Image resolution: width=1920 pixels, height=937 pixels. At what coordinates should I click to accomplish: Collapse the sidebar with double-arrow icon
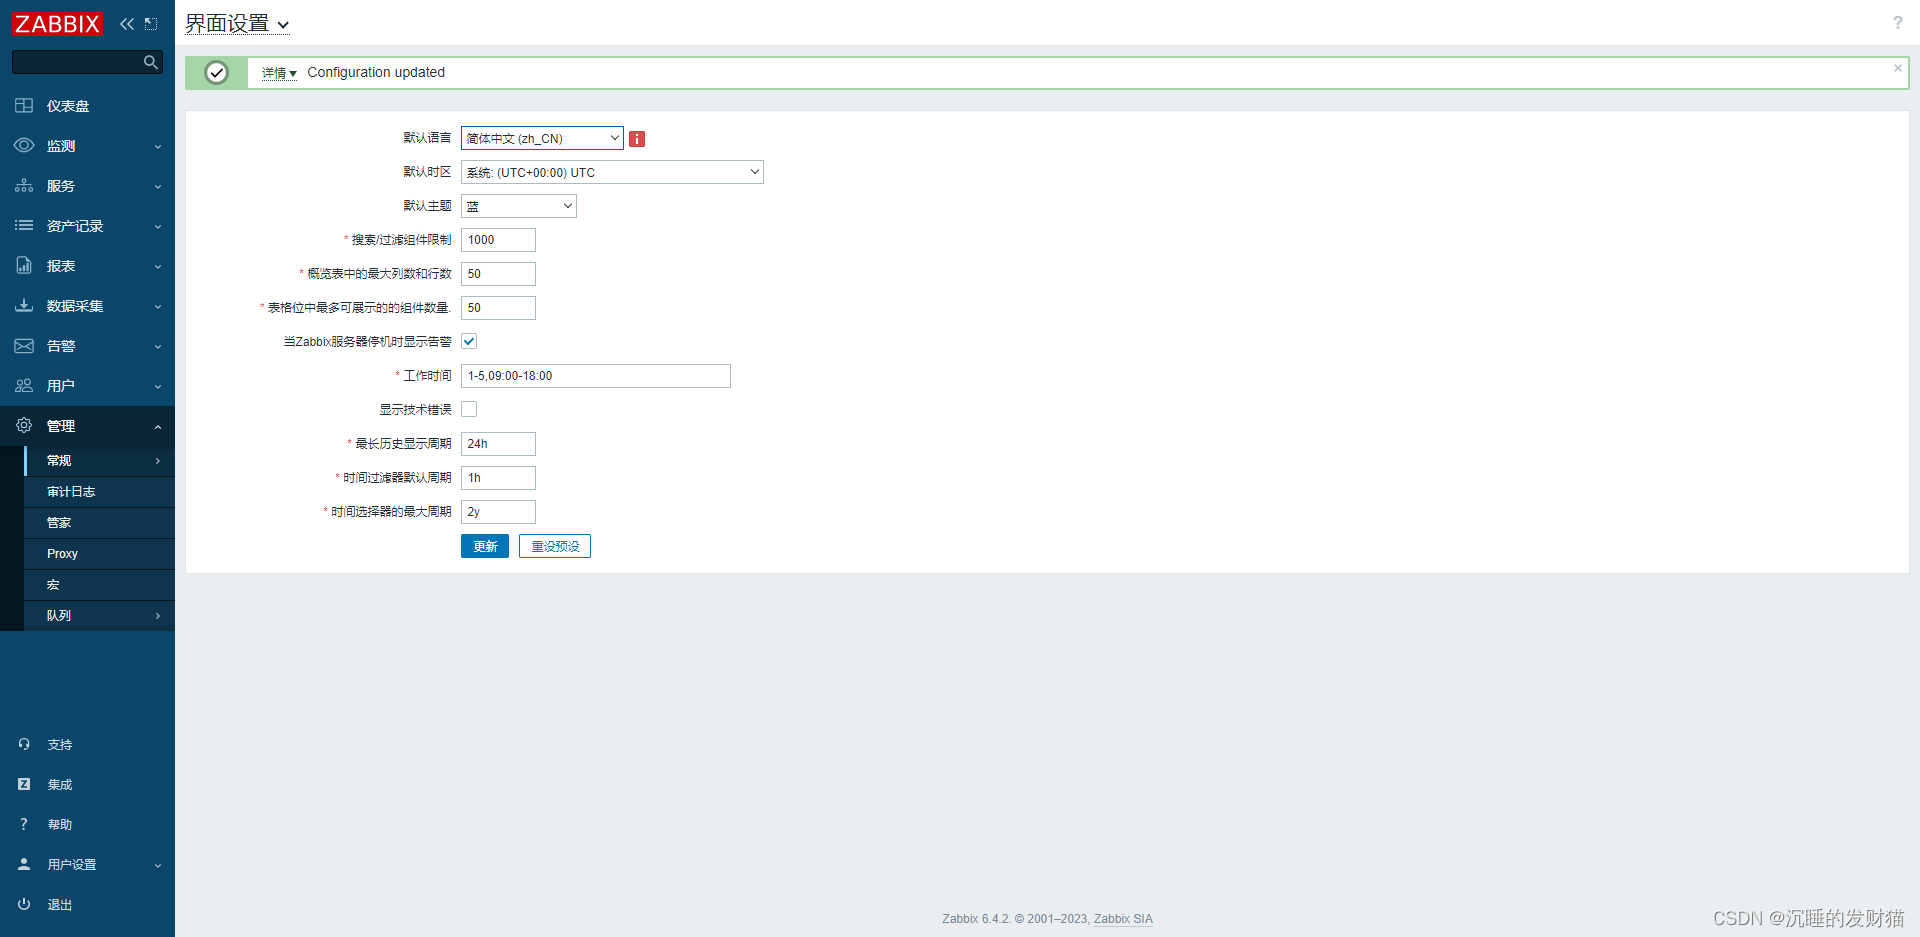(x=127, y=24)
